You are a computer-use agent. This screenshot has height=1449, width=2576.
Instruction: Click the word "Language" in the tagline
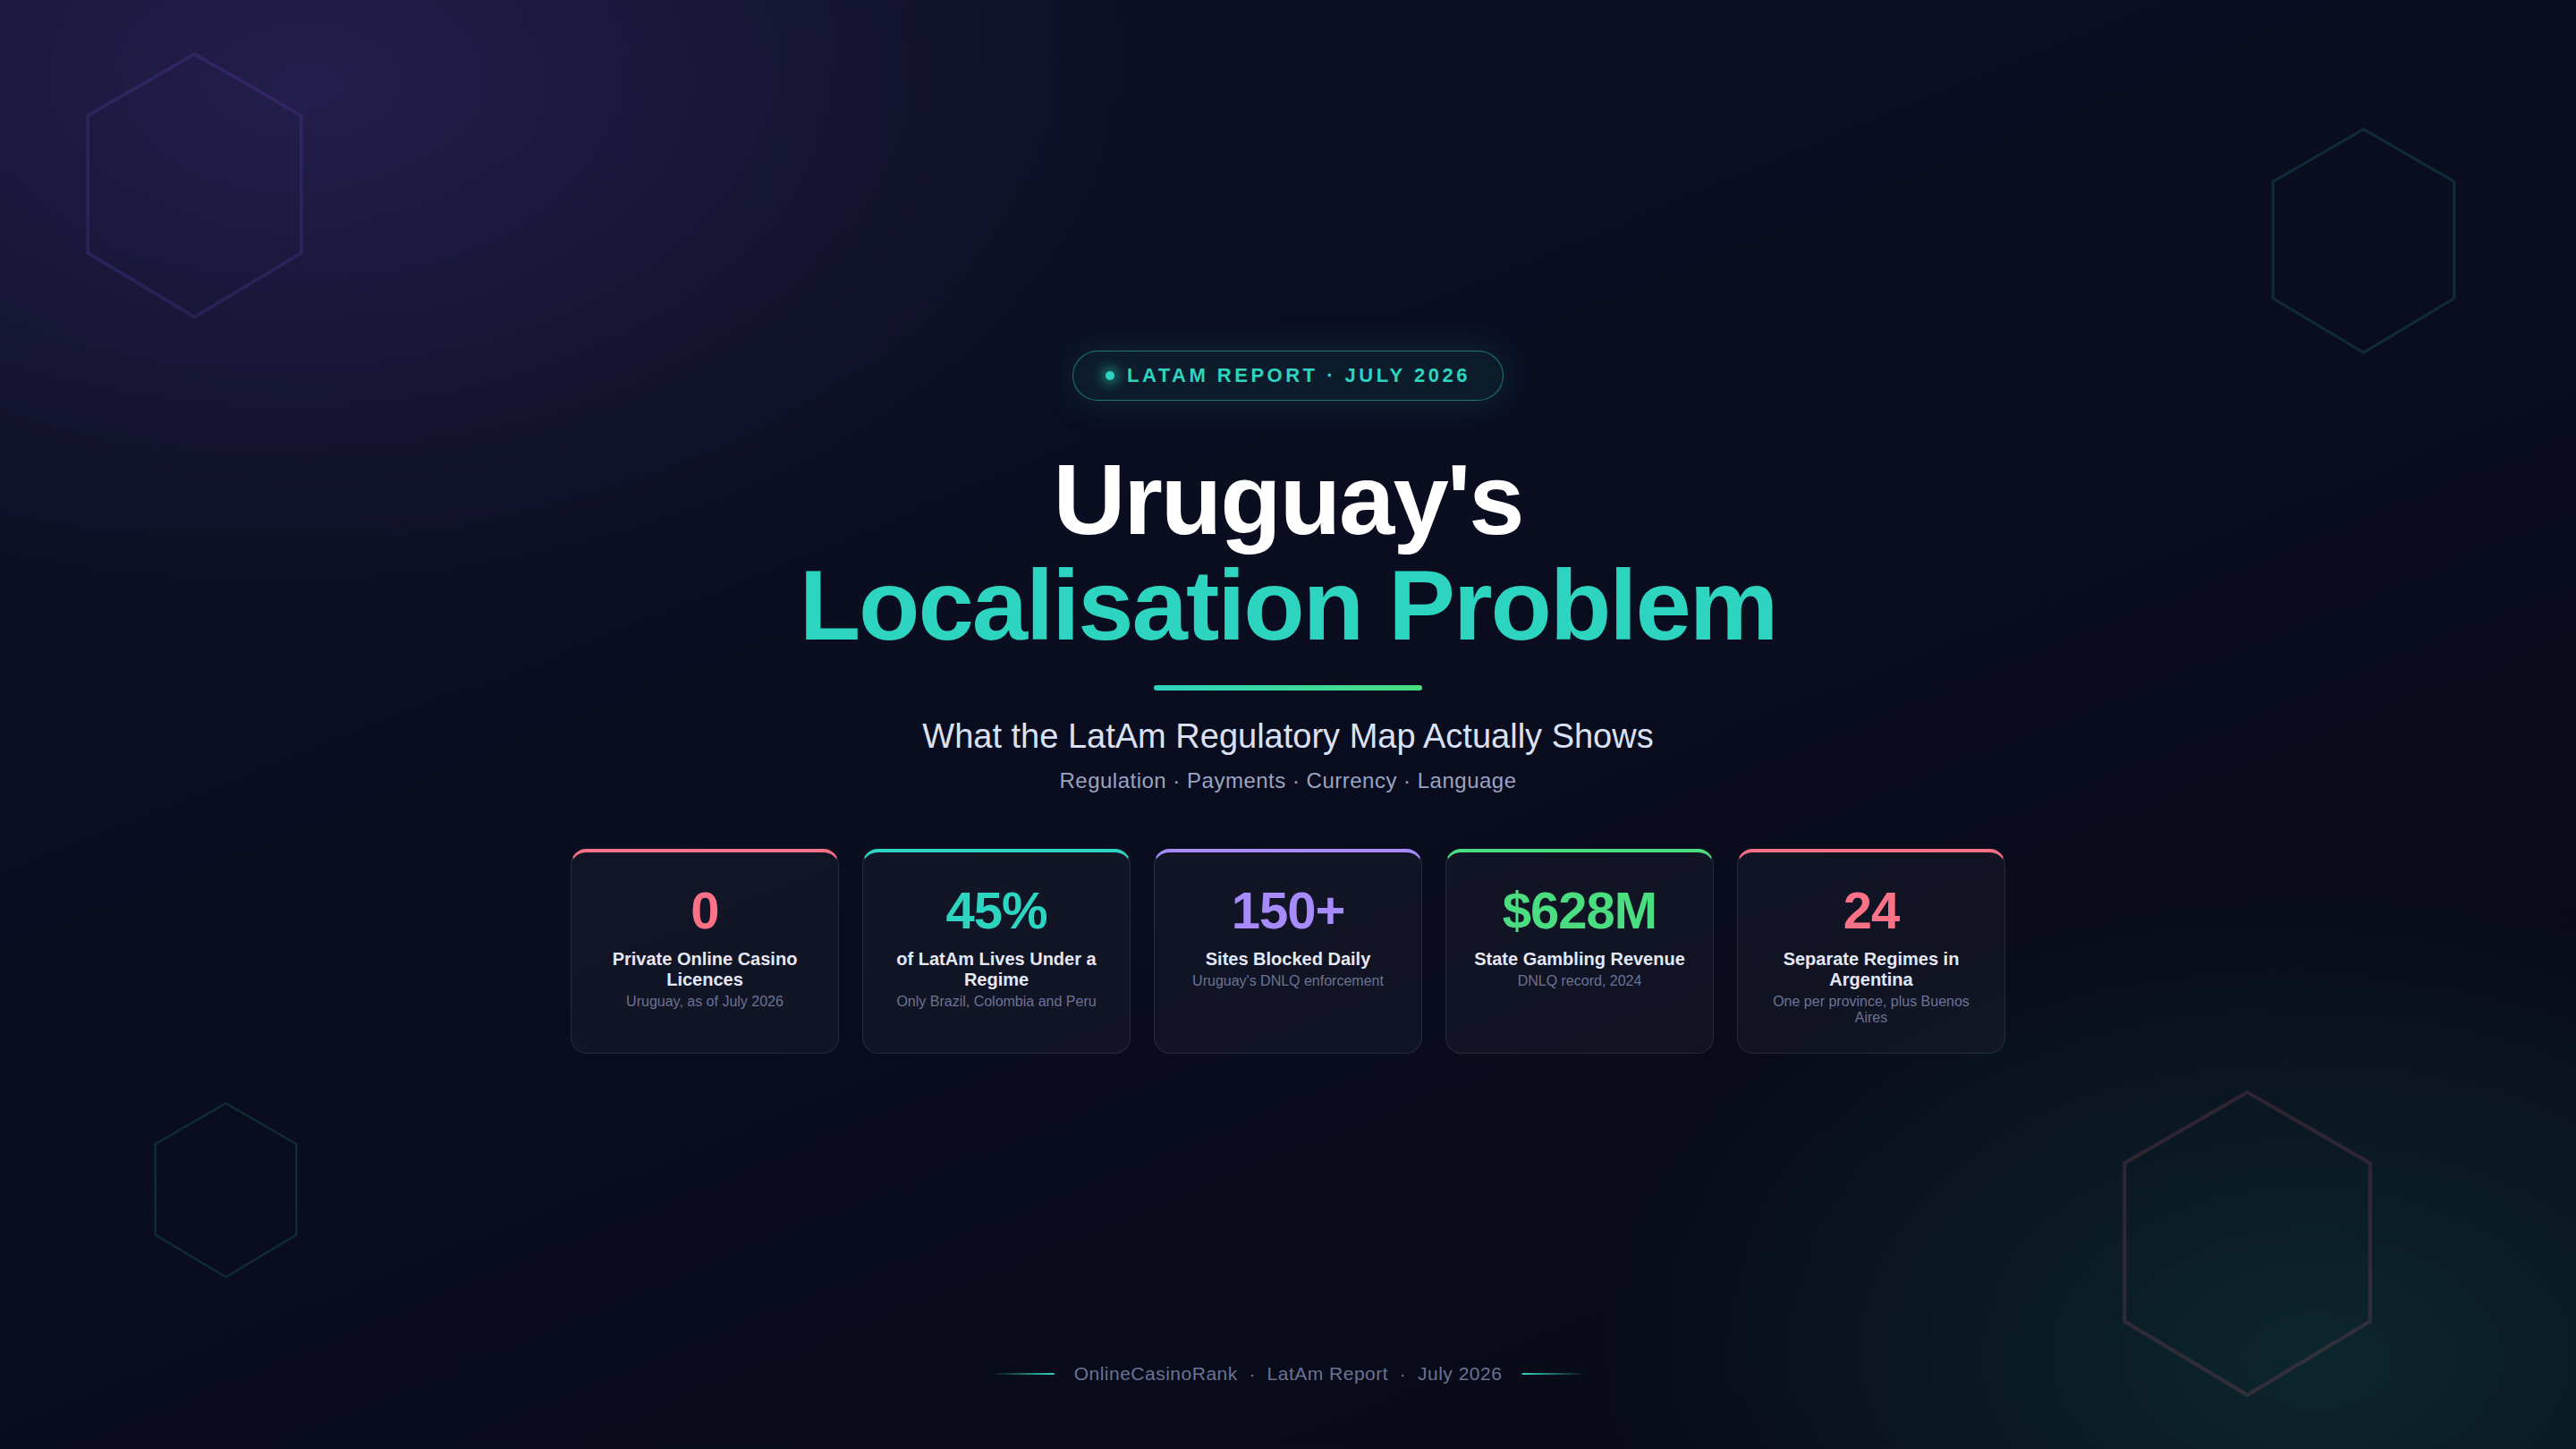point(1466,781)
